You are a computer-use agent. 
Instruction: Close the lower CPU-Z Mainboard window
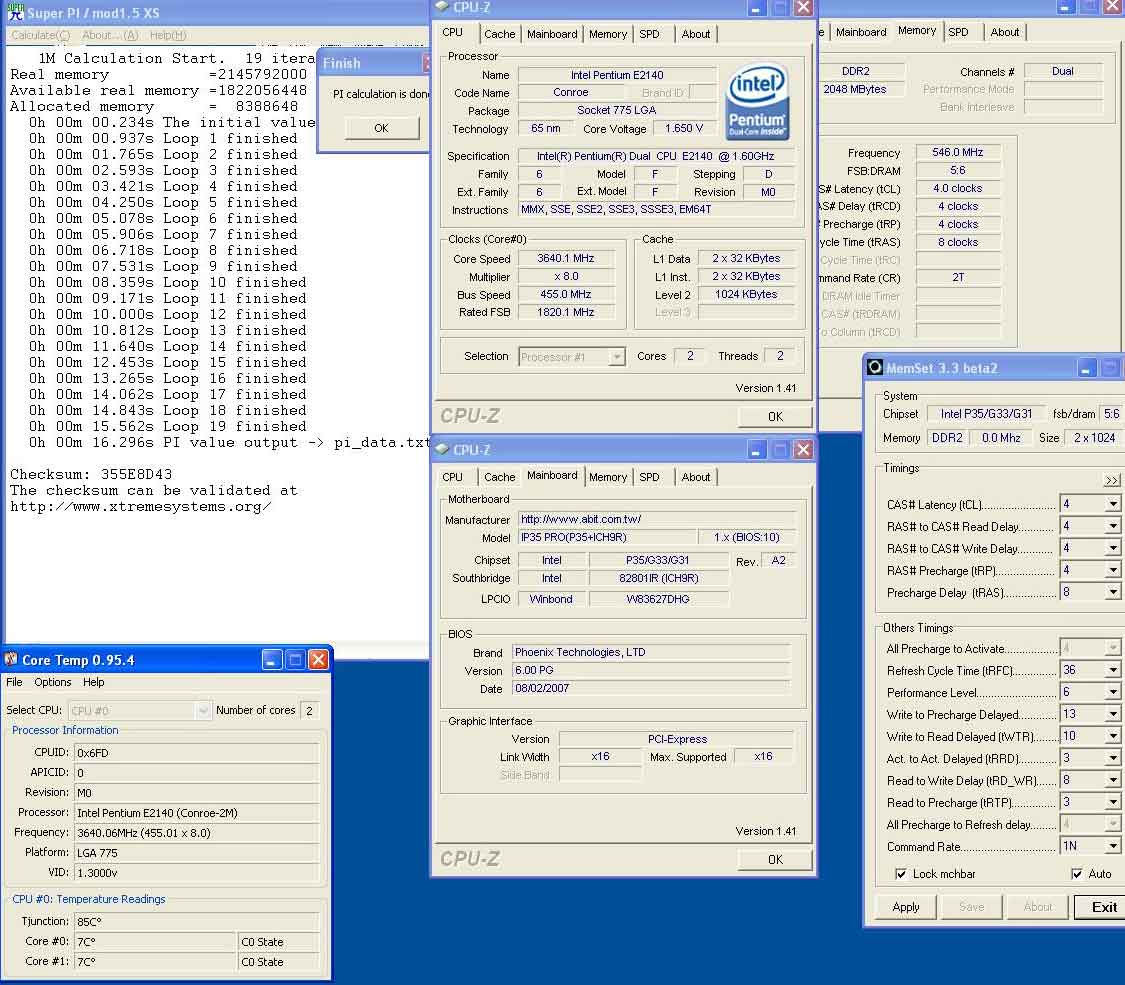804,449
